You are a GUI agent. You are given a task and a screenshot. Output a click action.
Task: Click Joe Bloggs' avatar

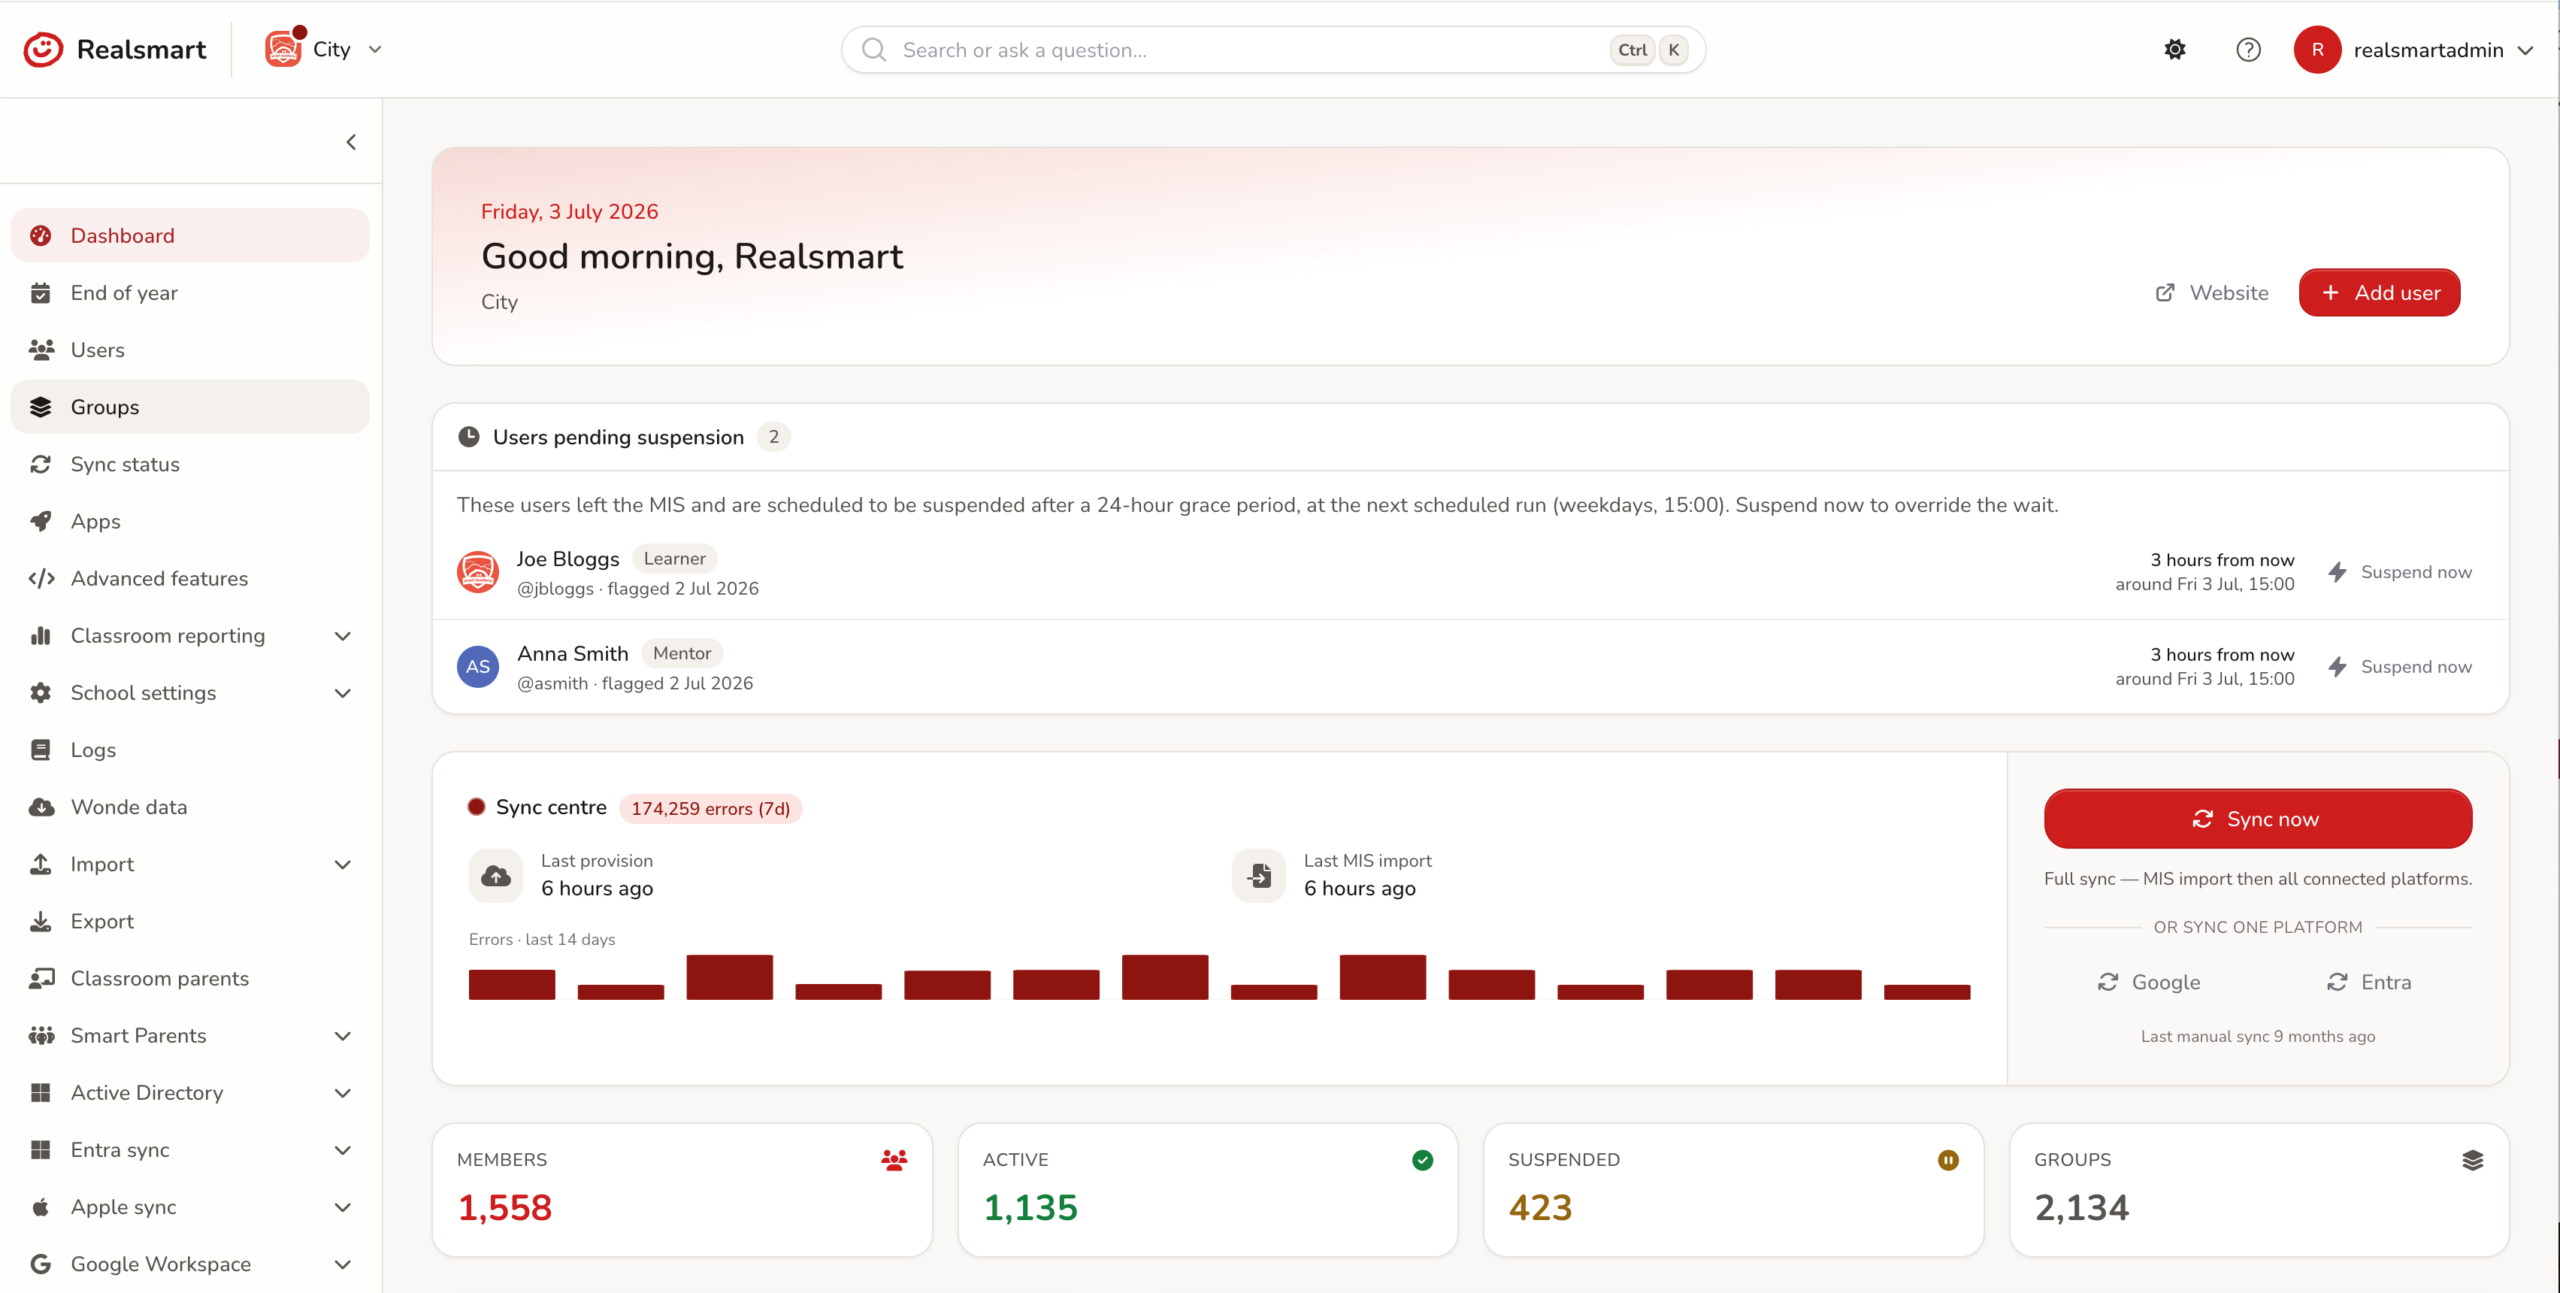[478, 572]
